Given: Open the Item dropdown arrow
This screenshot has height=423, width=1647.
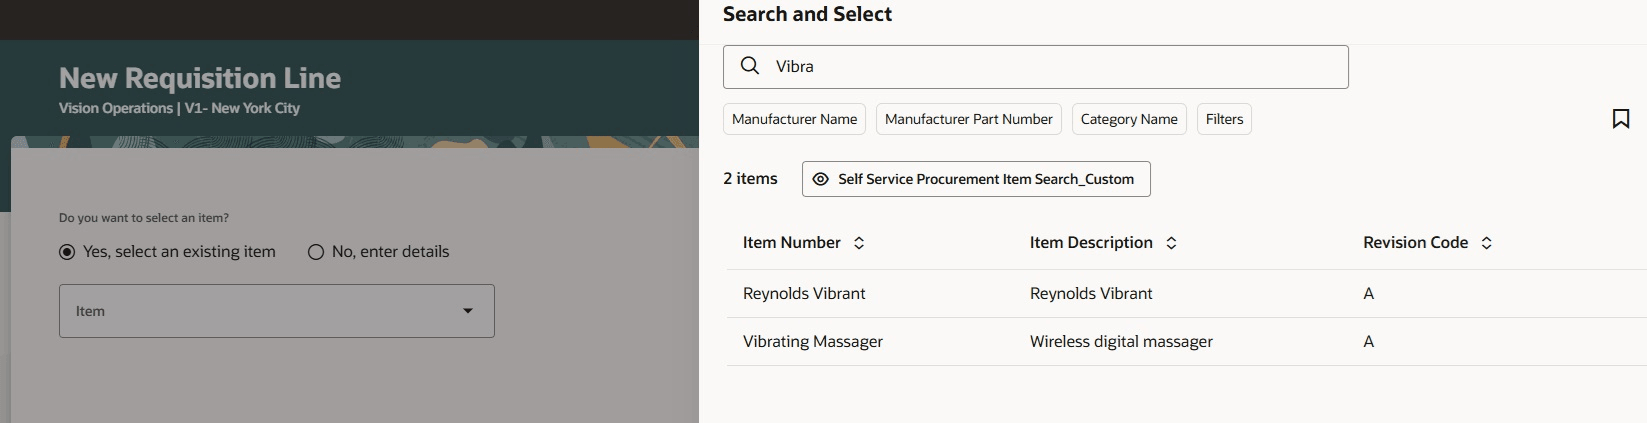Looking at the screenshot, I should click(467, 311).
